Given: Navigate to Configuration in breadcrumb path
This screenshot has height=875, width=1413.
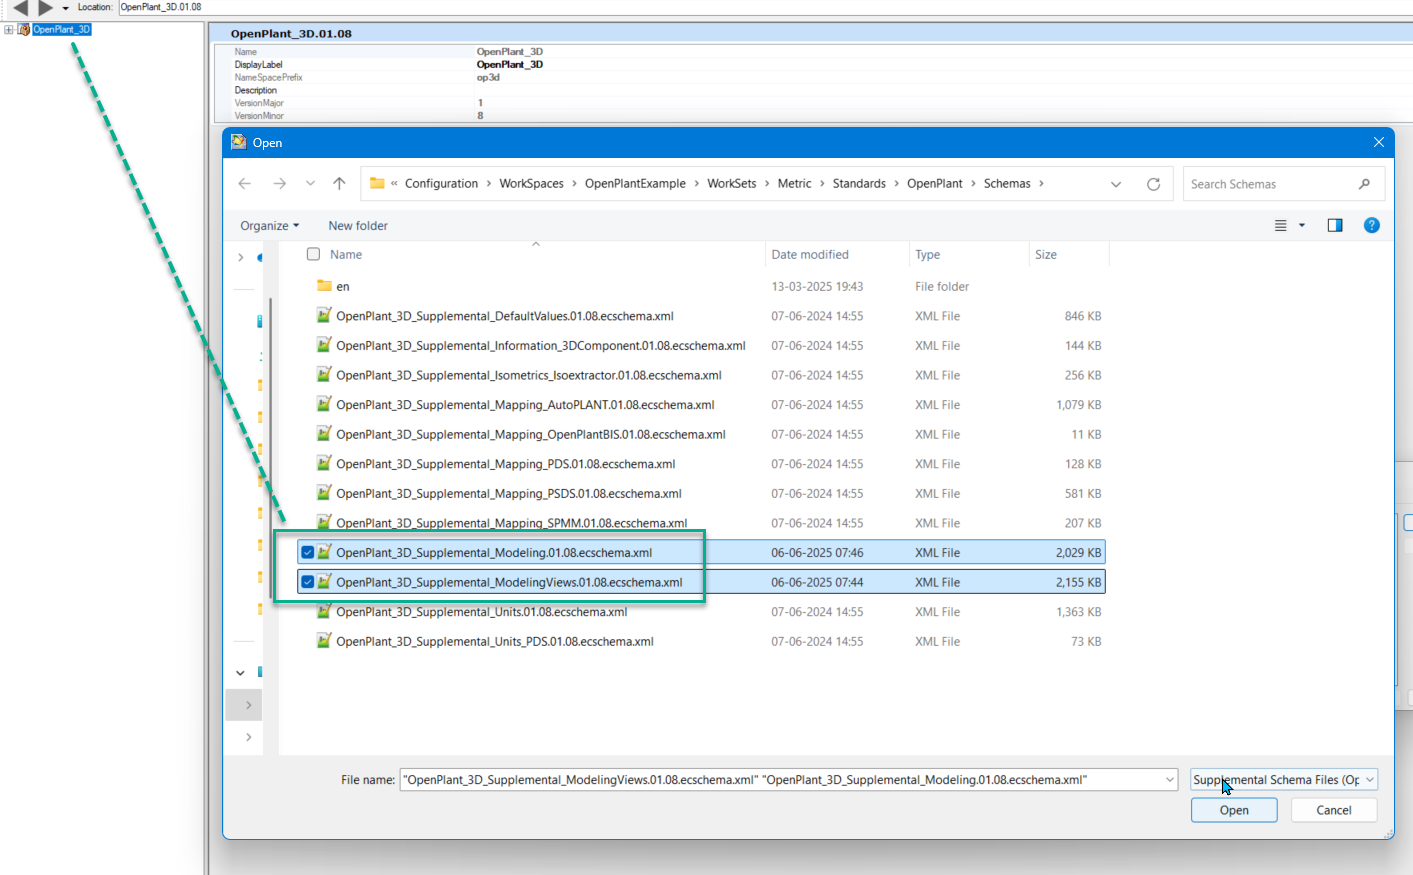Looking at the screenshot, I should [442, 184].
